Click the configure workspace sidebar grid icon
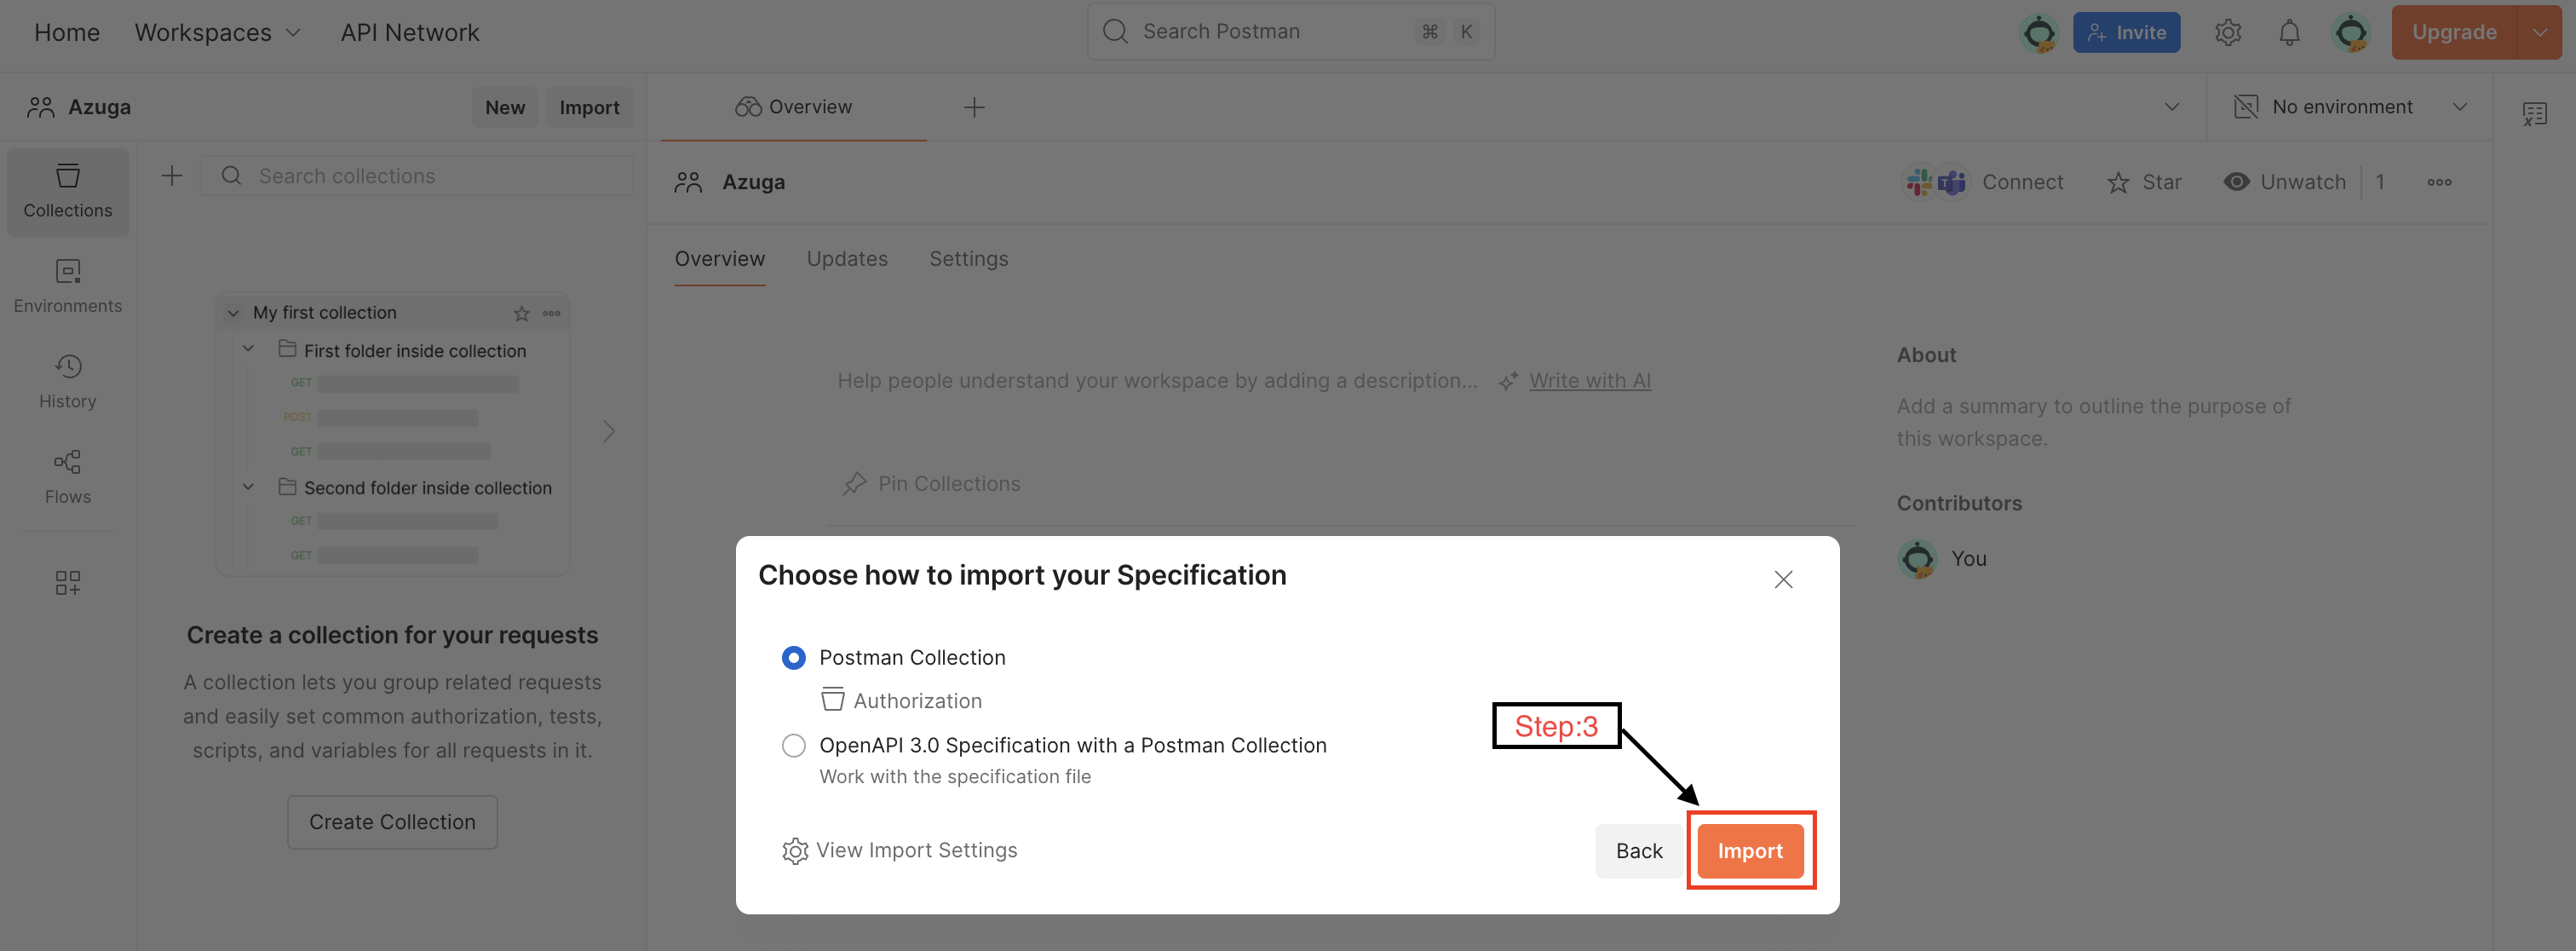 68,583
